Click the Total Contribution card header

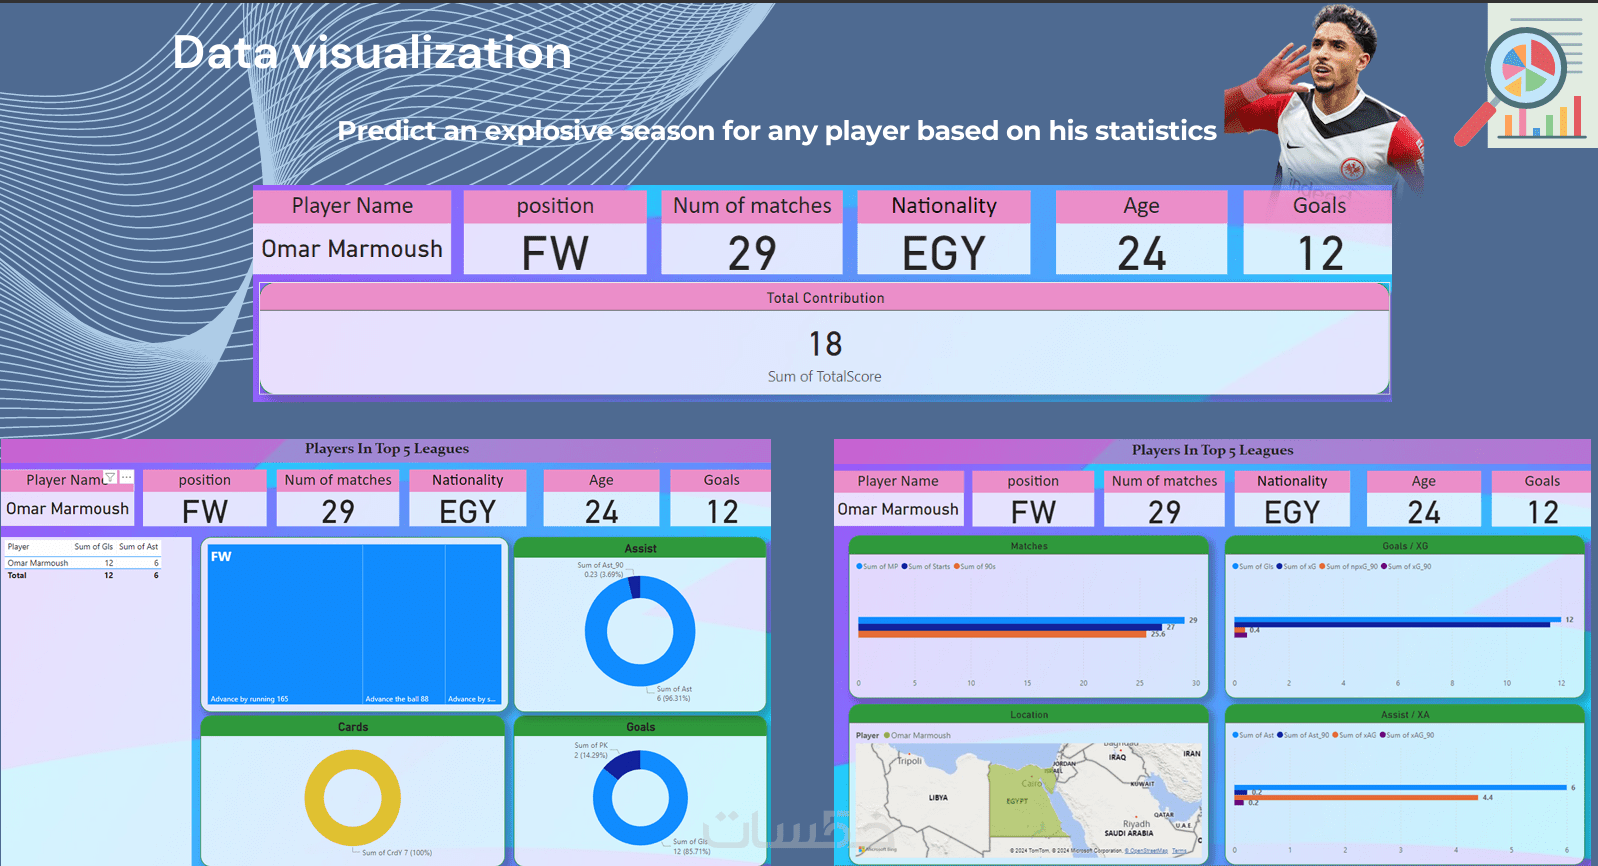pyautogui.click(x=825, y=298)
